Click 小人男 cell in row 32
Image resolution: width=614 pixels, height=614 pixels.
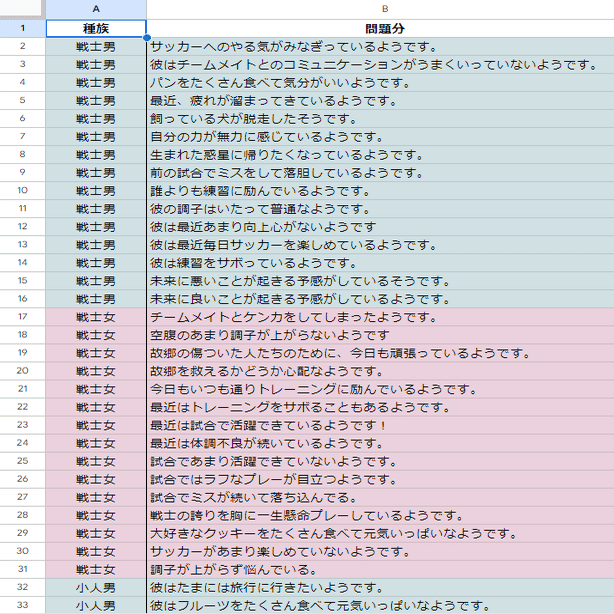(x=96, y=587)
